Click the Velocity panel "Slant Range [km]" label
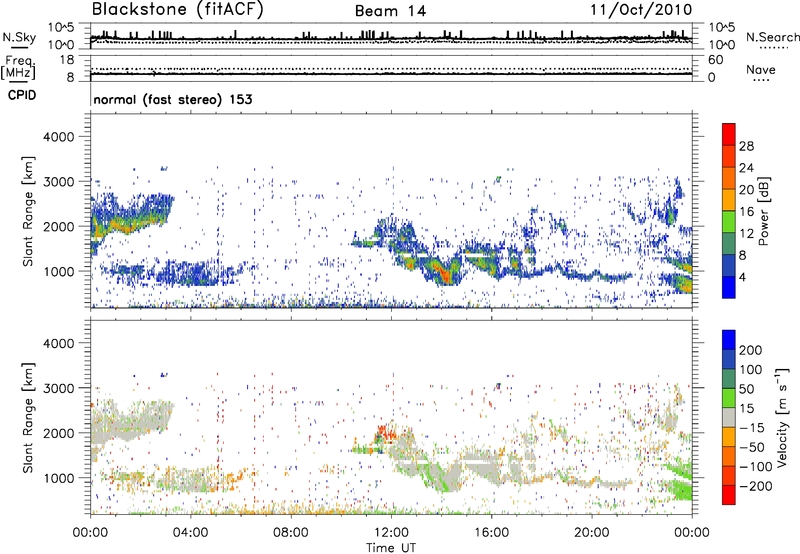The height and width of the screenshot is (554, 800). [28, 417]
